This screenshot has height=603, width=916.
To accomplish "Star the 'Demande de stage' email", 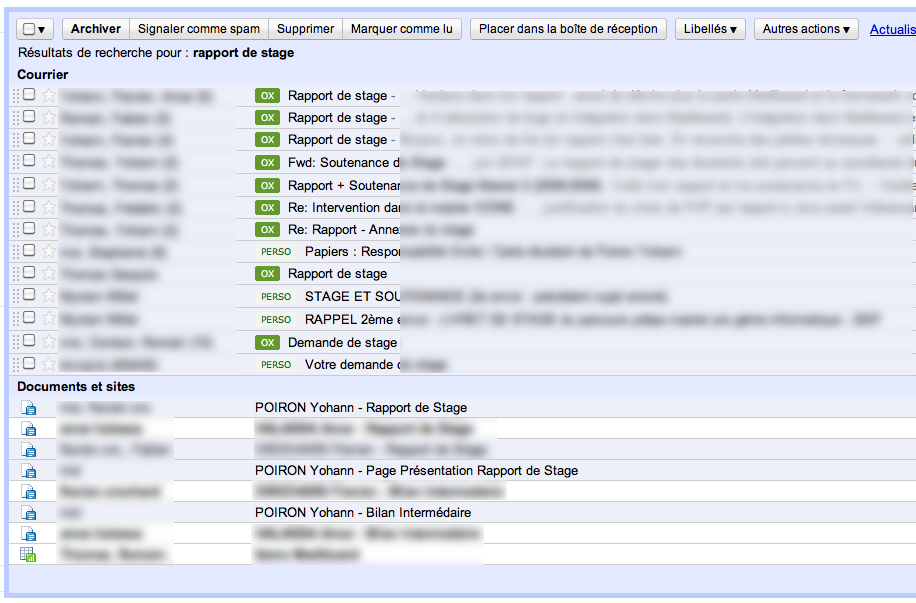I will (48, 342).
